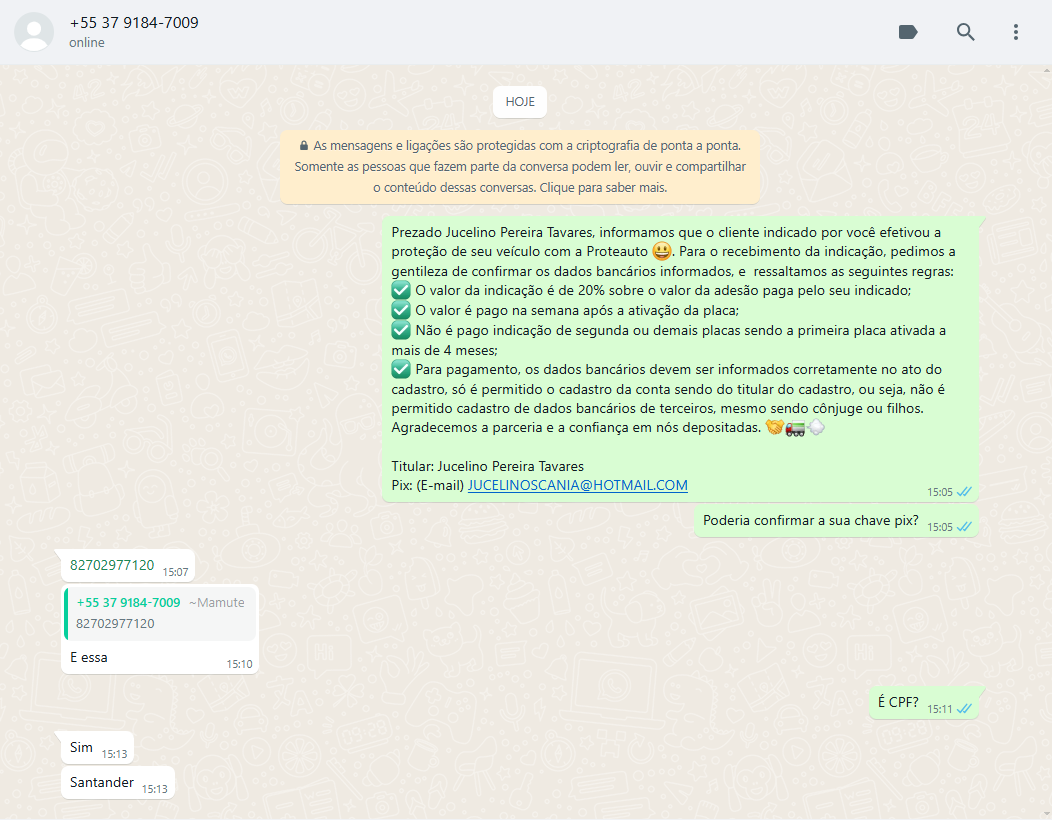
Task: Open contact info from the header phone number
Action: point(134,23)
